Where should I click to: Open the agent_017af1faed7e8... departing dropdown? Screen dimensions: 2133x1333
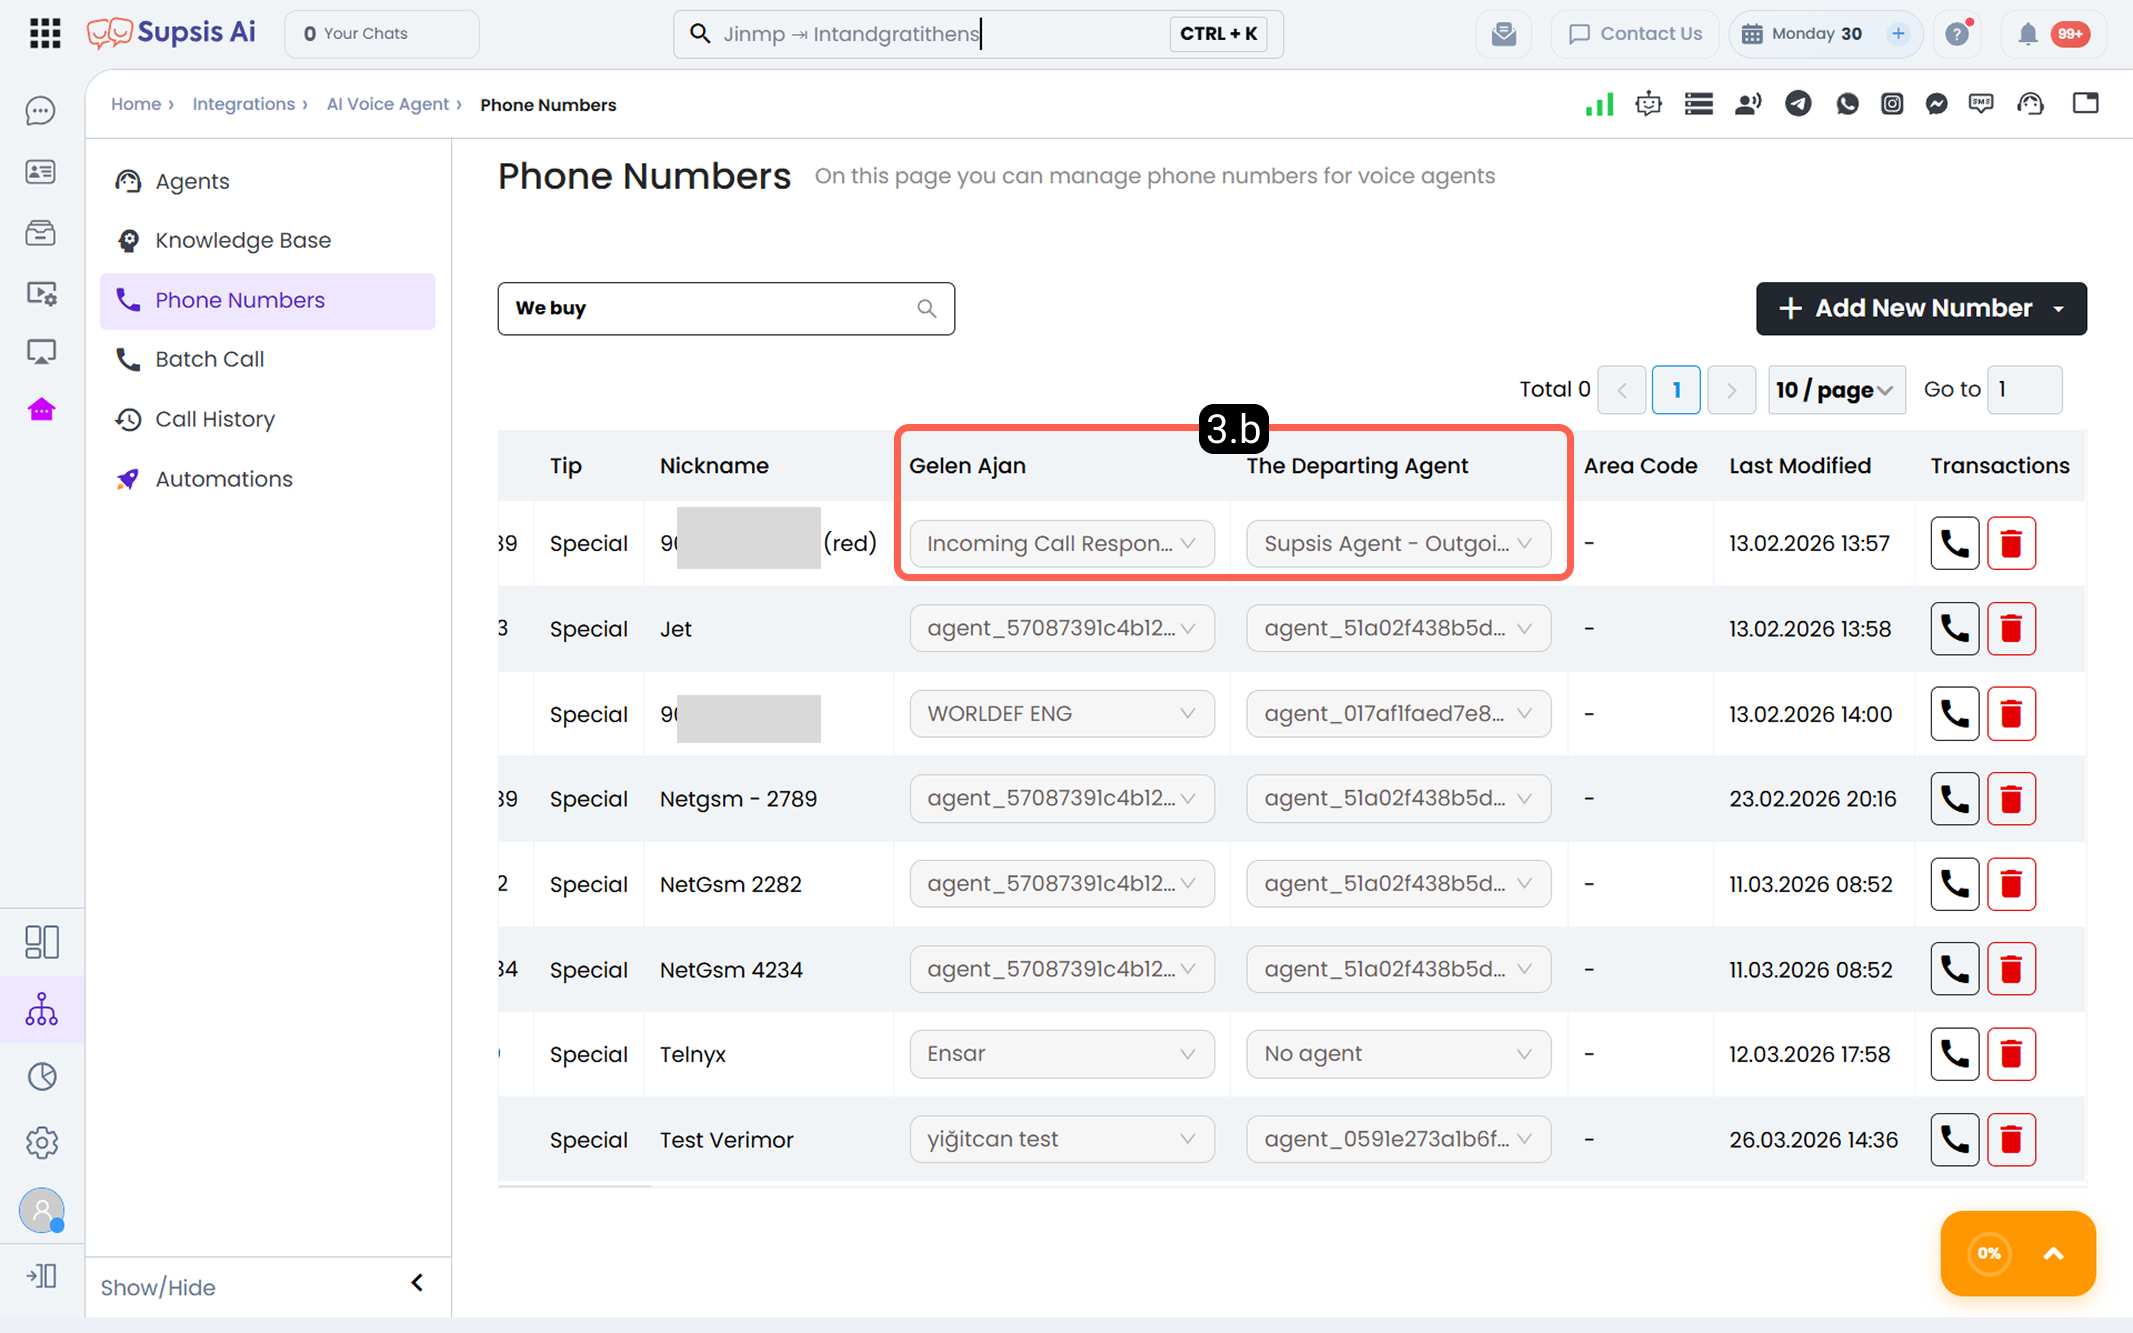(x=1398, y=714)
